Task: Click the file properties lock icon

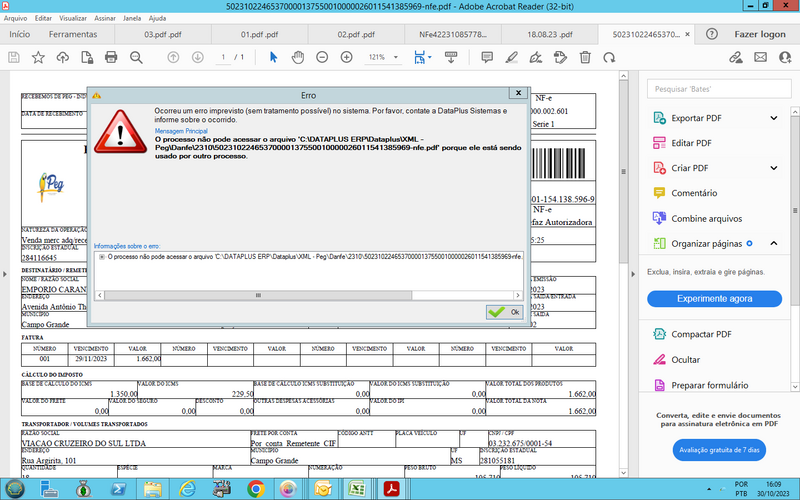Action: click(x=87, y=57)
